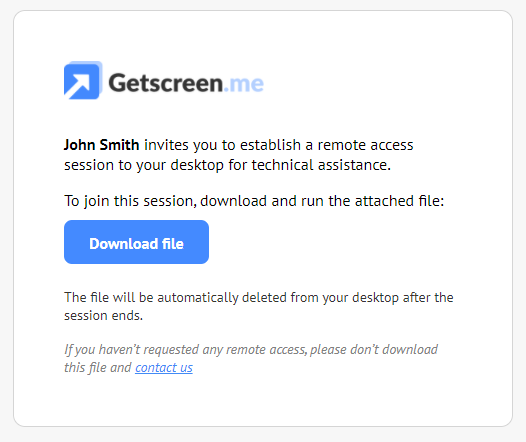Open the "contact us" link
Screen dimensions: 526x442
[x=164, y=368]
